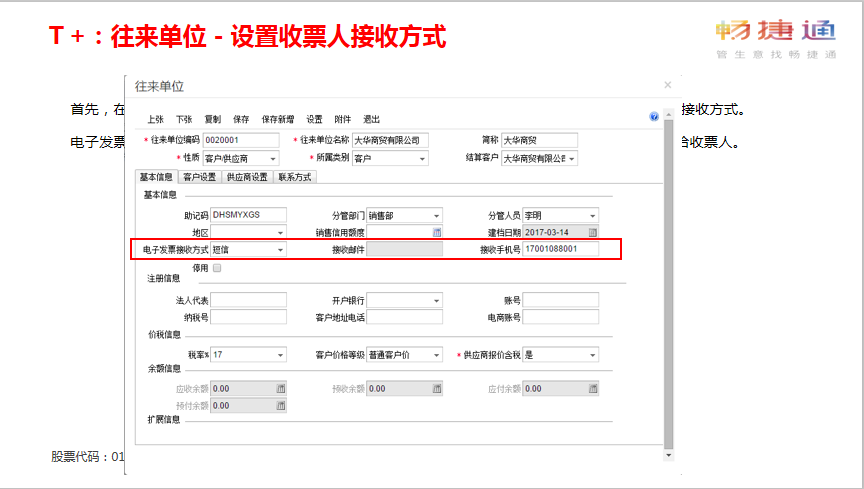
Task: Open the 地区 dropdown
Action: (x=280, y=233)
